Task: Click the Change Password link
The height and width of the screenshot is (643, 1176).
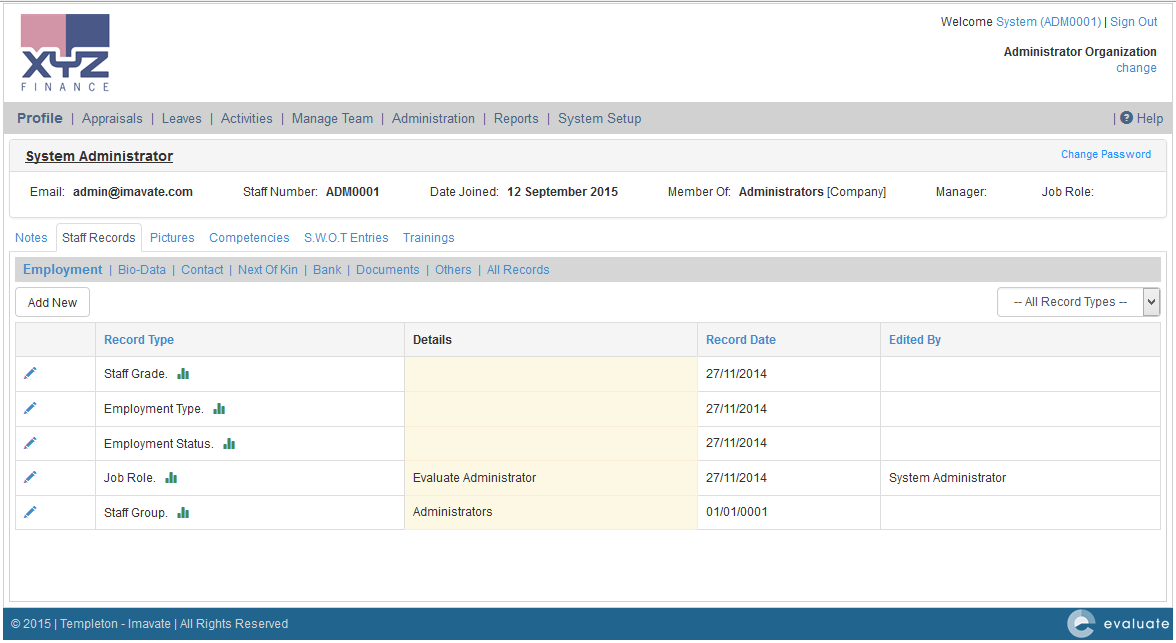Action: click(1105, 154)
